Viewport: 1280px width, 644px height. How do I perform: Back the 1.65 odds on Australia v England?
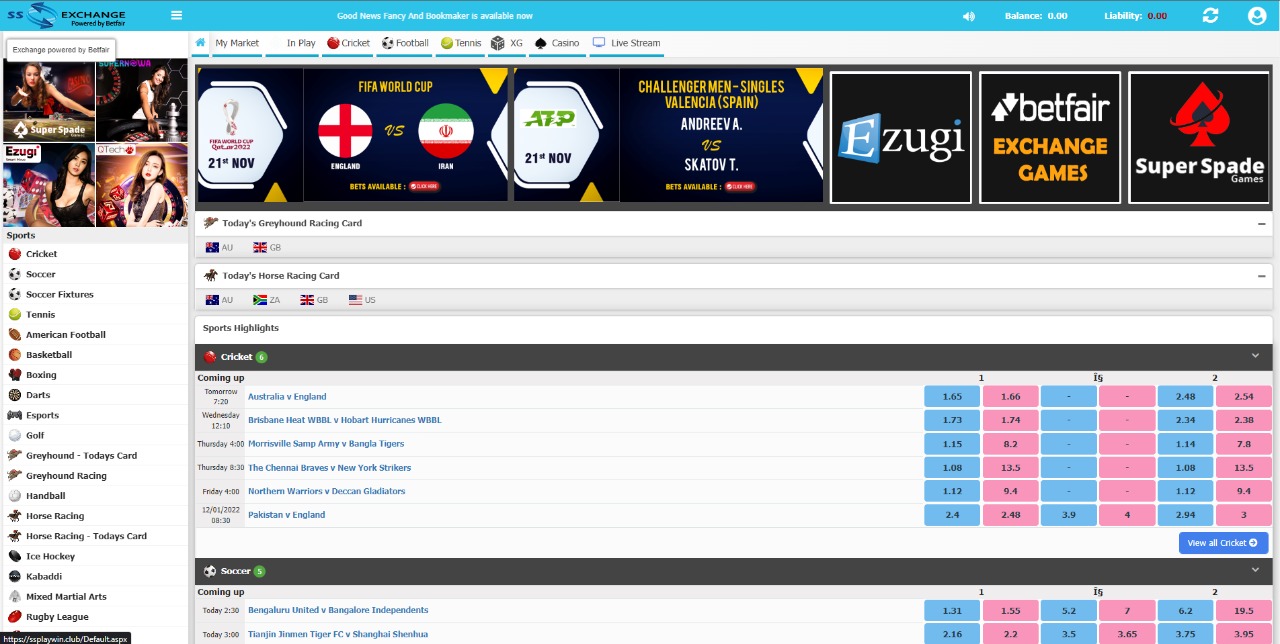pos(950,396)
